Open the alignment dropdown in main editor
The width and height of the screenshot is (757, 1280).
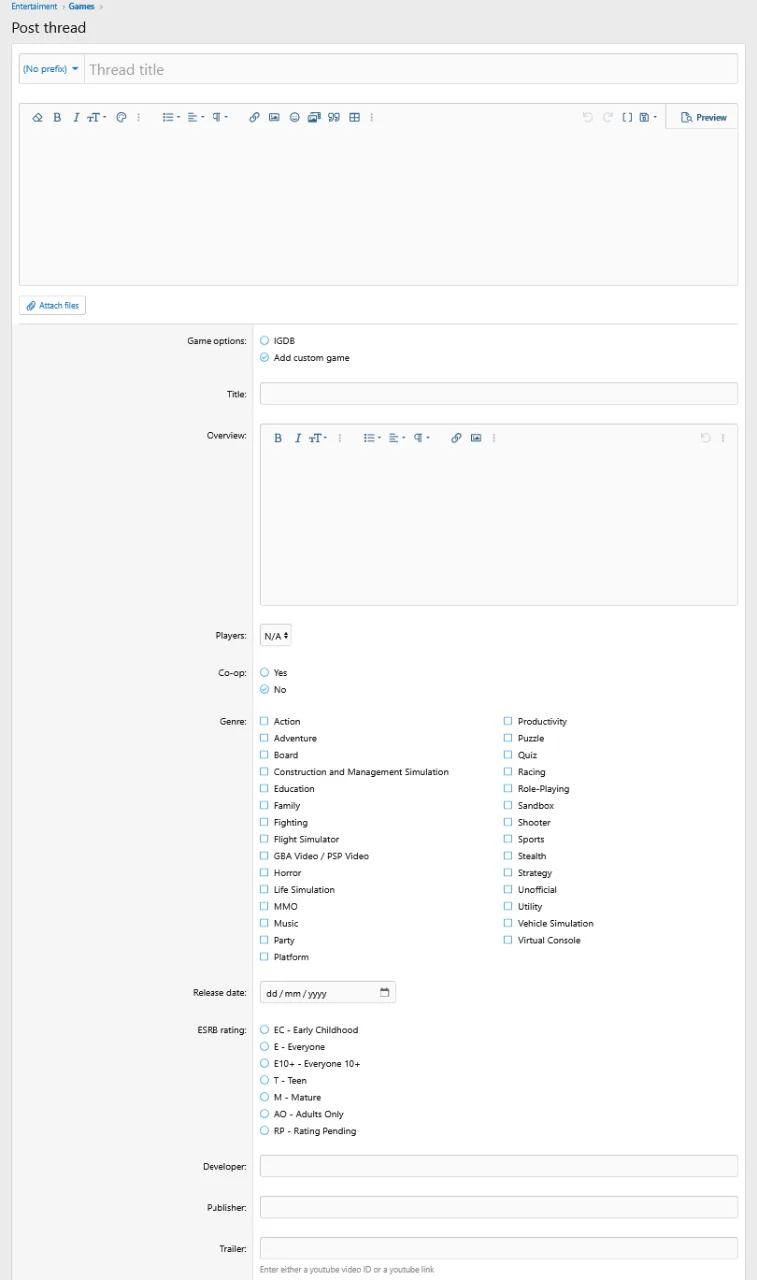[x=196, y=117]
